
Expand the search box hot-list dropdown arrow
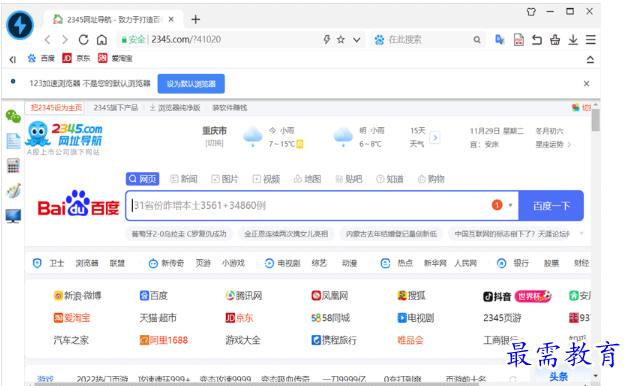coord(510,205)
